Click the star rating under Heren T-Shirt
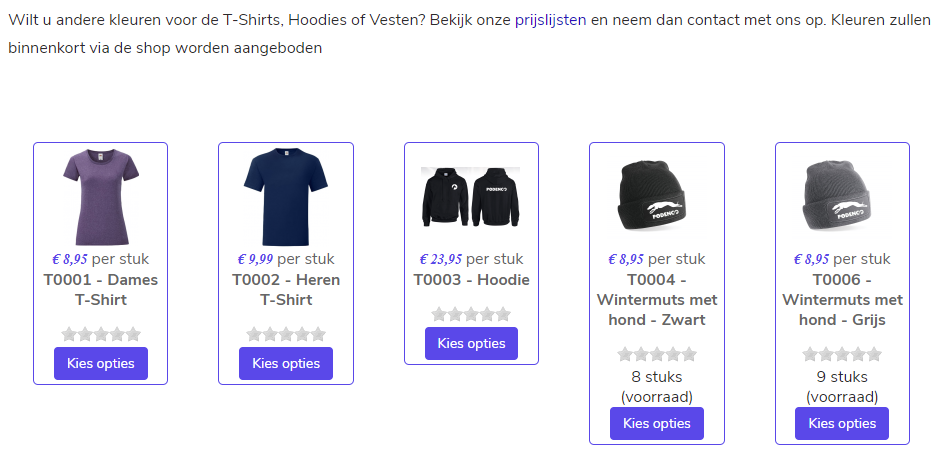The height and width of the screenshot is (467, 950). point(285,334)
